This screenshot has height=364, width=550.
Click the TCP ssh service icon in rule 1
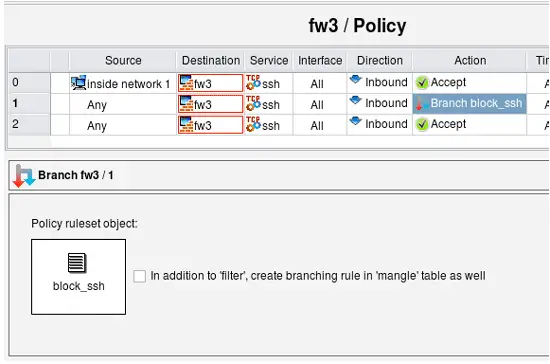pyautogui.click(x=253, y=103)
